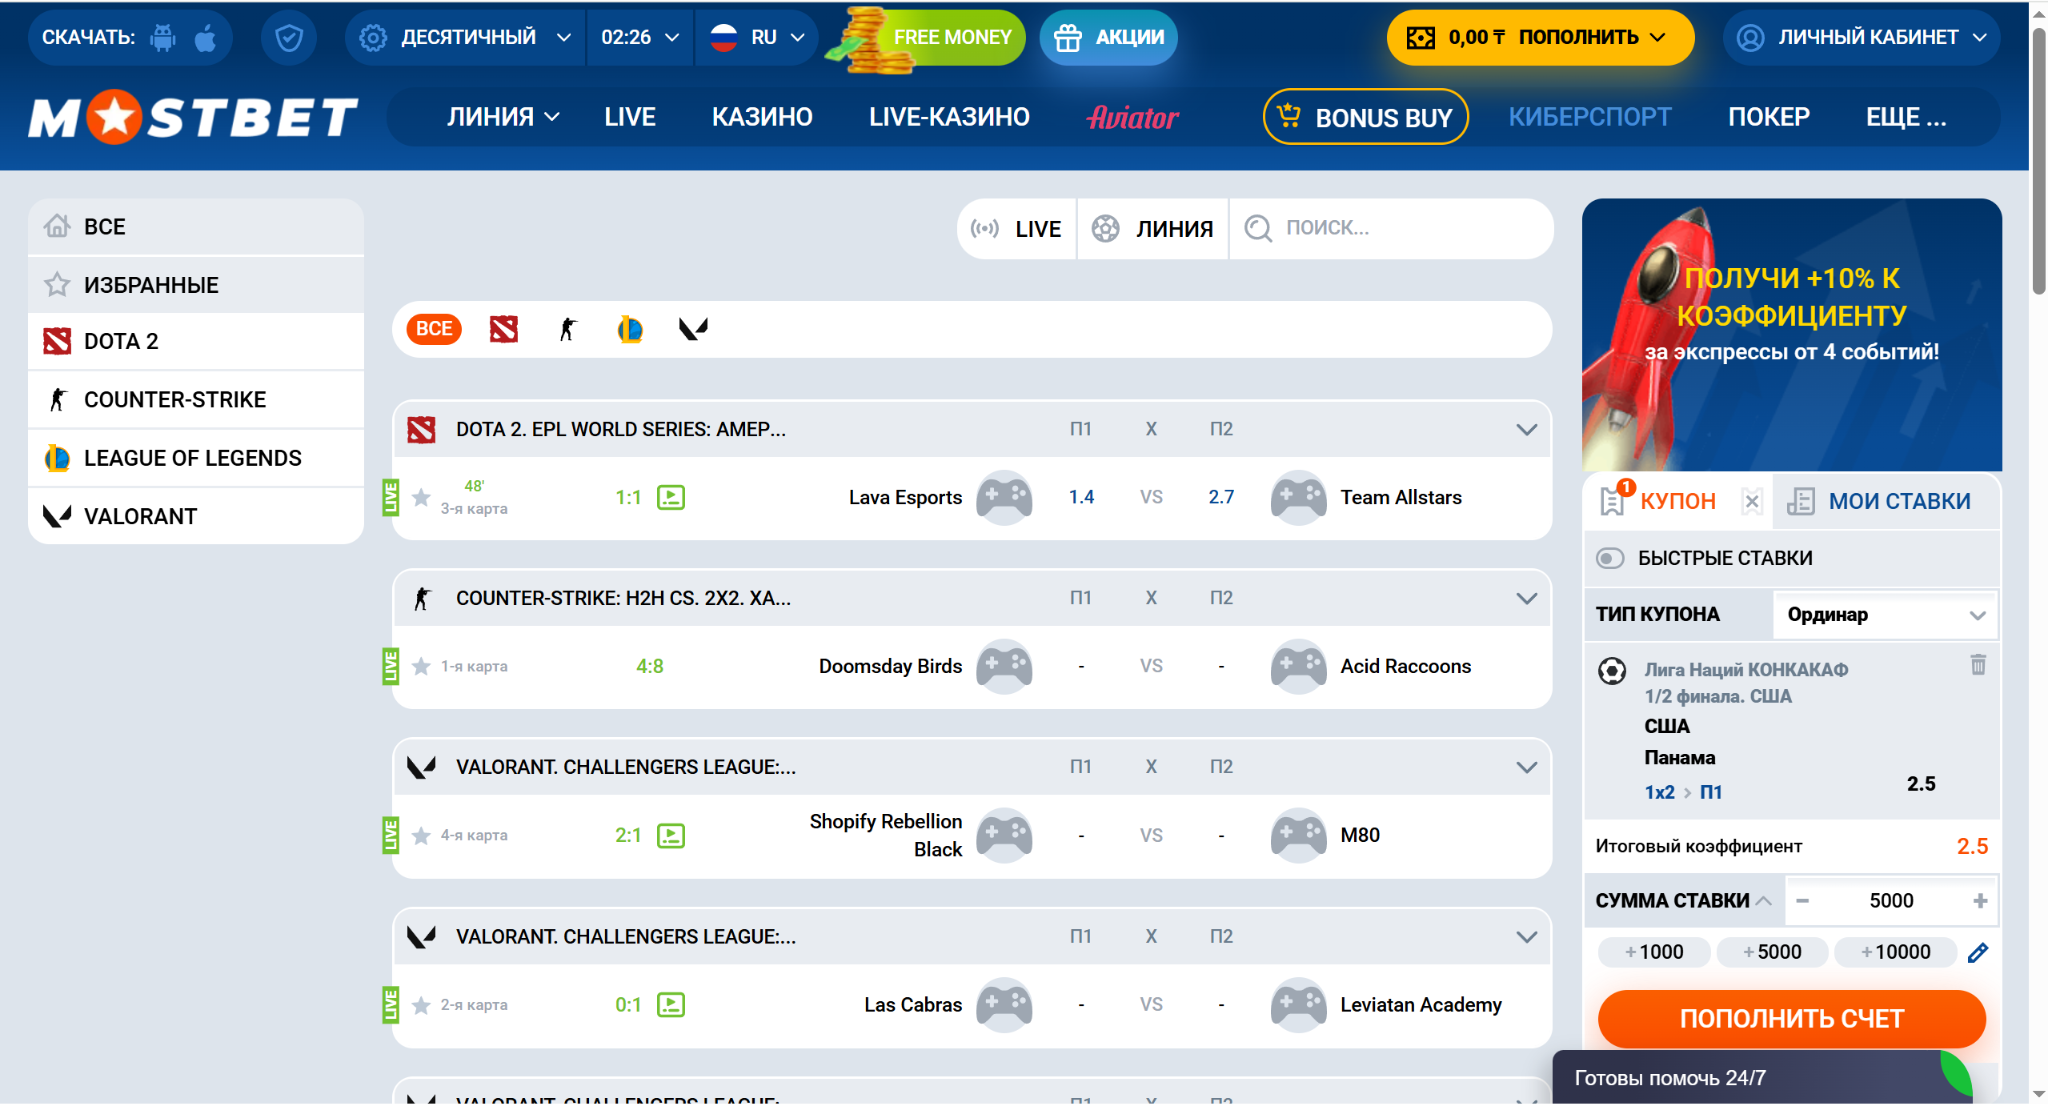Image resolution: width=2048 pixels, height=1104 pixels.
Task: Open the RU language dropdown
Action: (x=757, y=38)
